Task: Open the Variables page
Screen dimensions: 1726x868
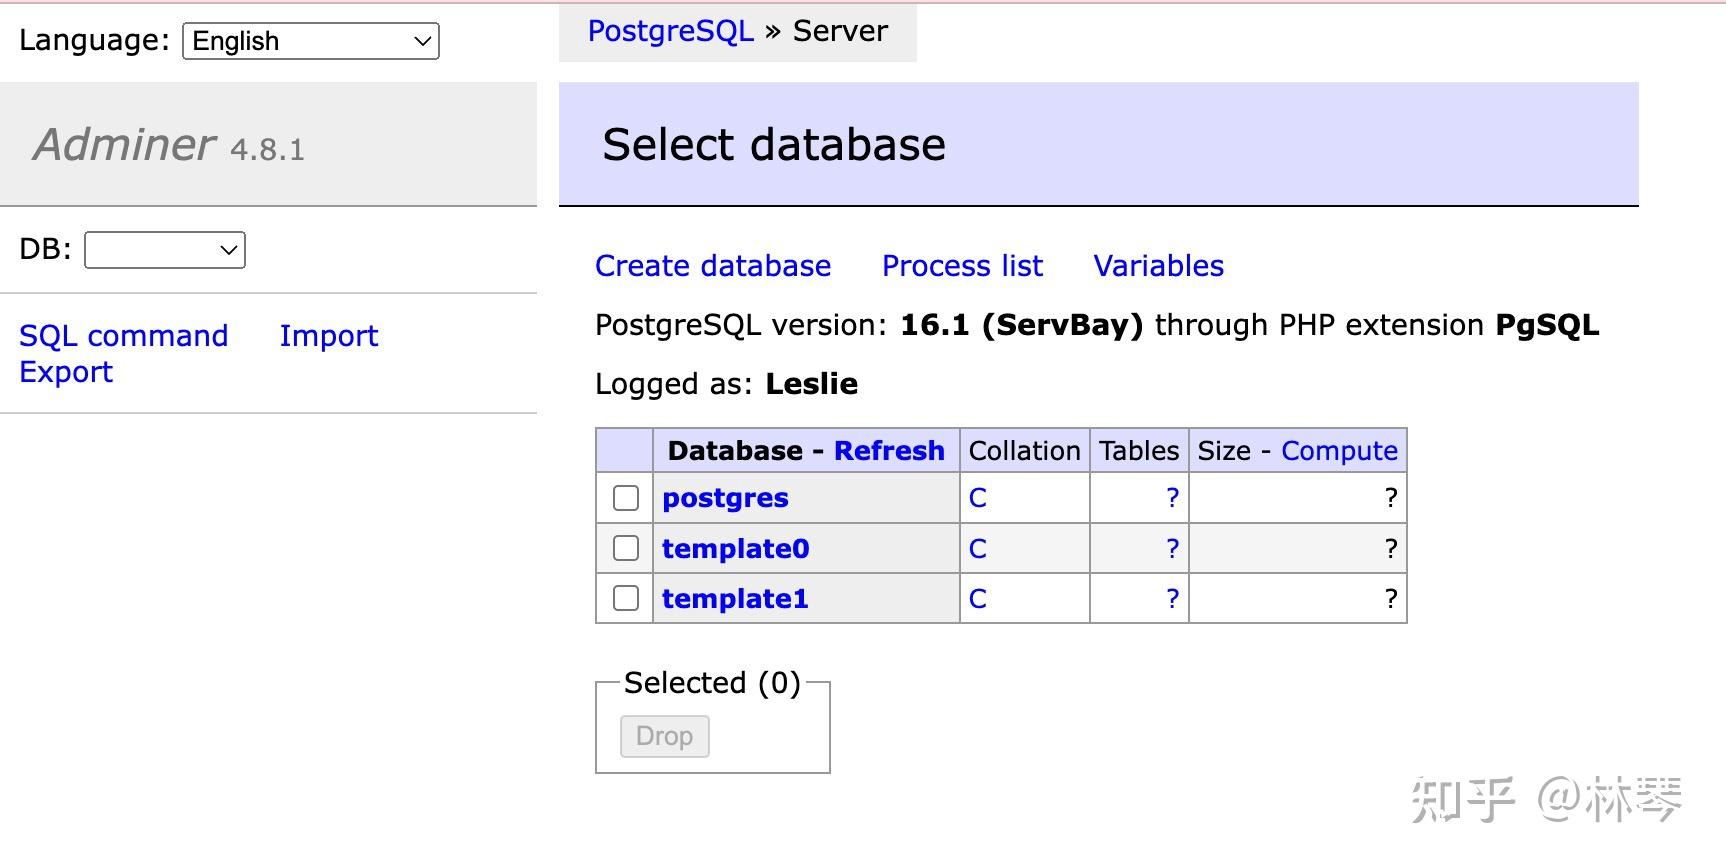Action: point(1158,266)
